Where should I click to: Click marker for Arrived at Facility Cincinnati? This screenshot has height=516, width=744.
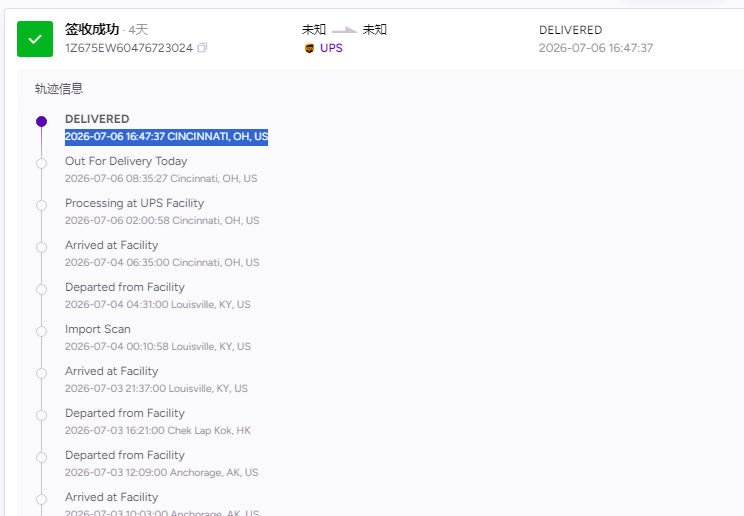pyautogui.click(x=42, y=247)
